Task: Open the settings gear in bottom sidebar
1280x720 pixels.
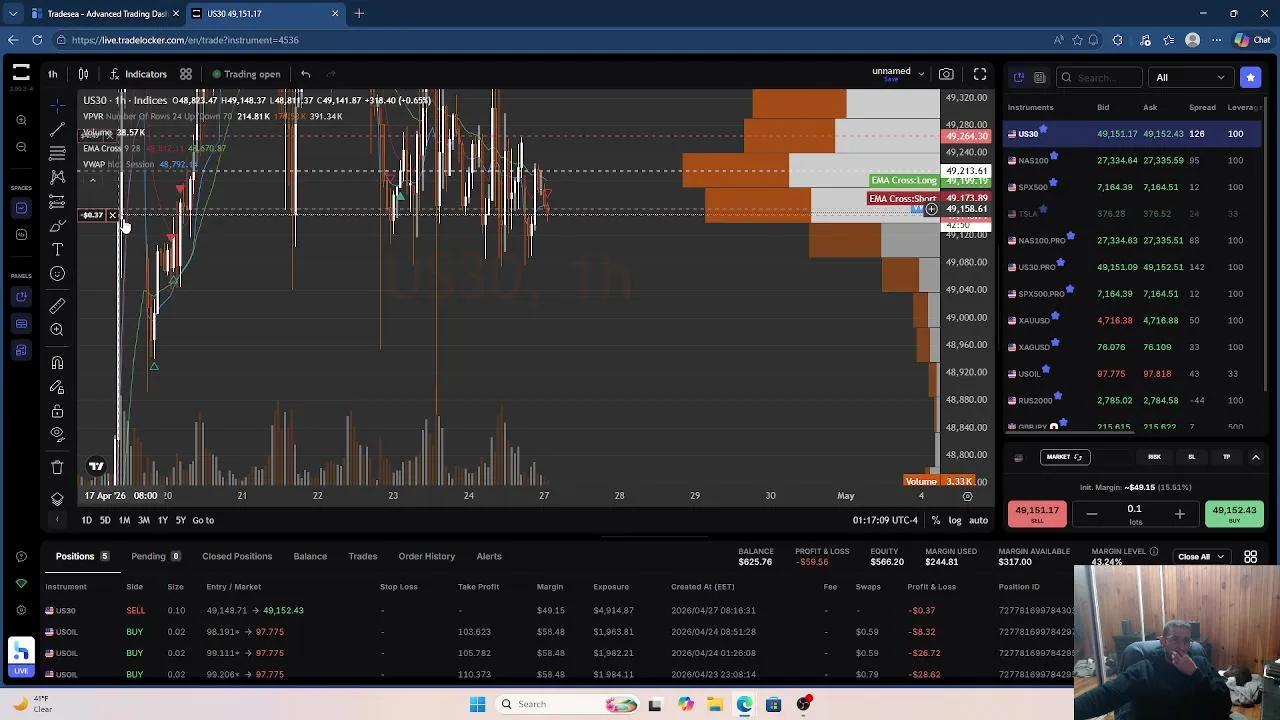Action: (21, 610)
